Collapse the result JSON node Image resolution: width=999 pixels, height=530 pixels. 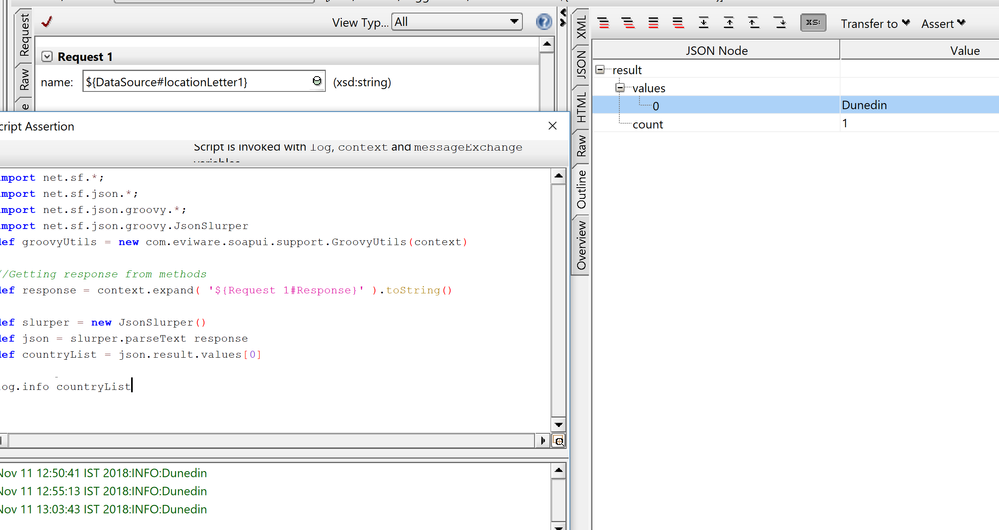coord(600,70)
